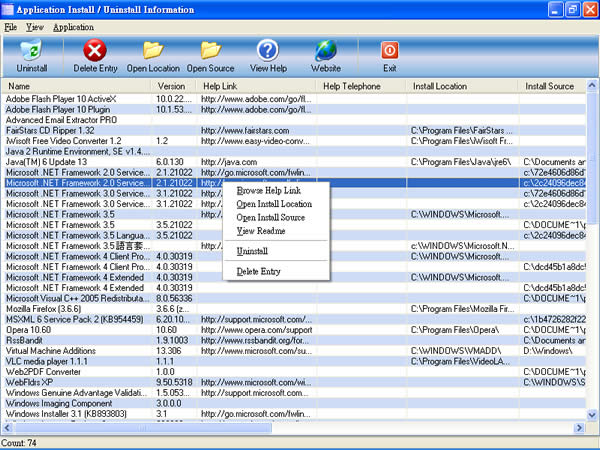Image resolution: width=600 pixels, height=450 pixels.
Task: Click the Open Source folder icon
Action: (210, 50)
